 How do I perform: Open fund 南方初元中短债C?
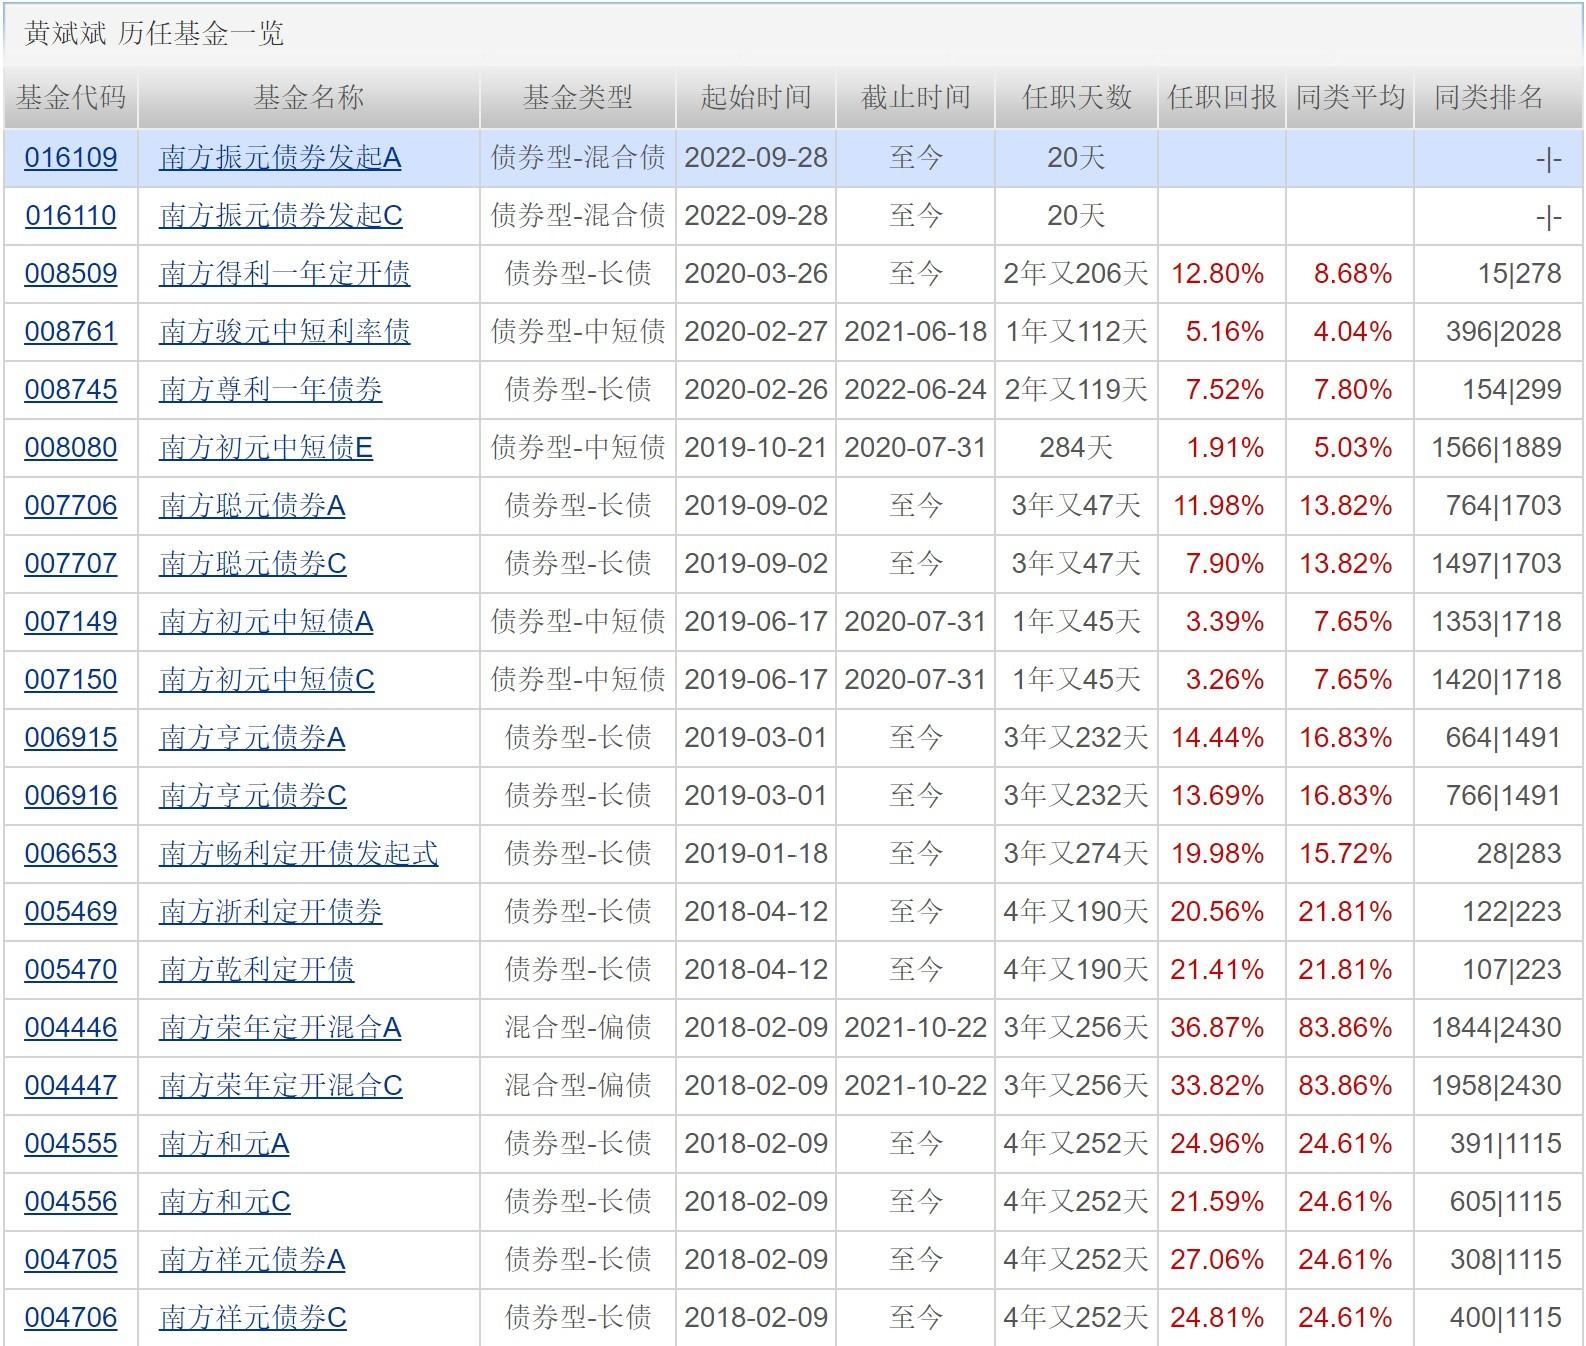(x=267, y=680)
